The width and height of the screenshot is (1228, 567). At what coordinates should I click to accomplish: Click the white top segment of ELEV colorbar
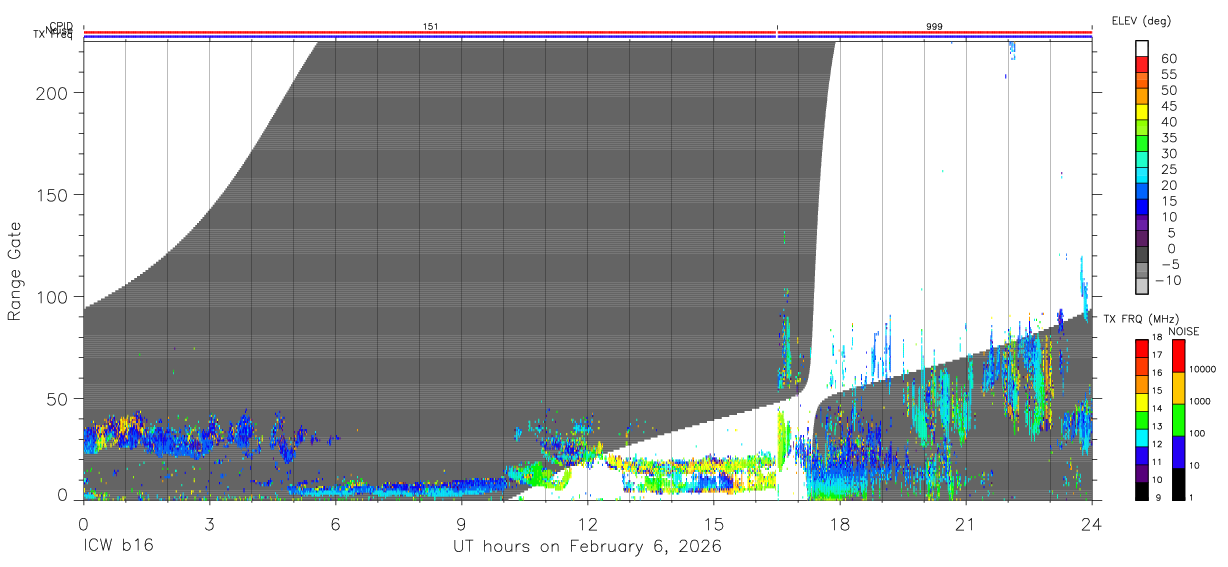coord(1142,48)
